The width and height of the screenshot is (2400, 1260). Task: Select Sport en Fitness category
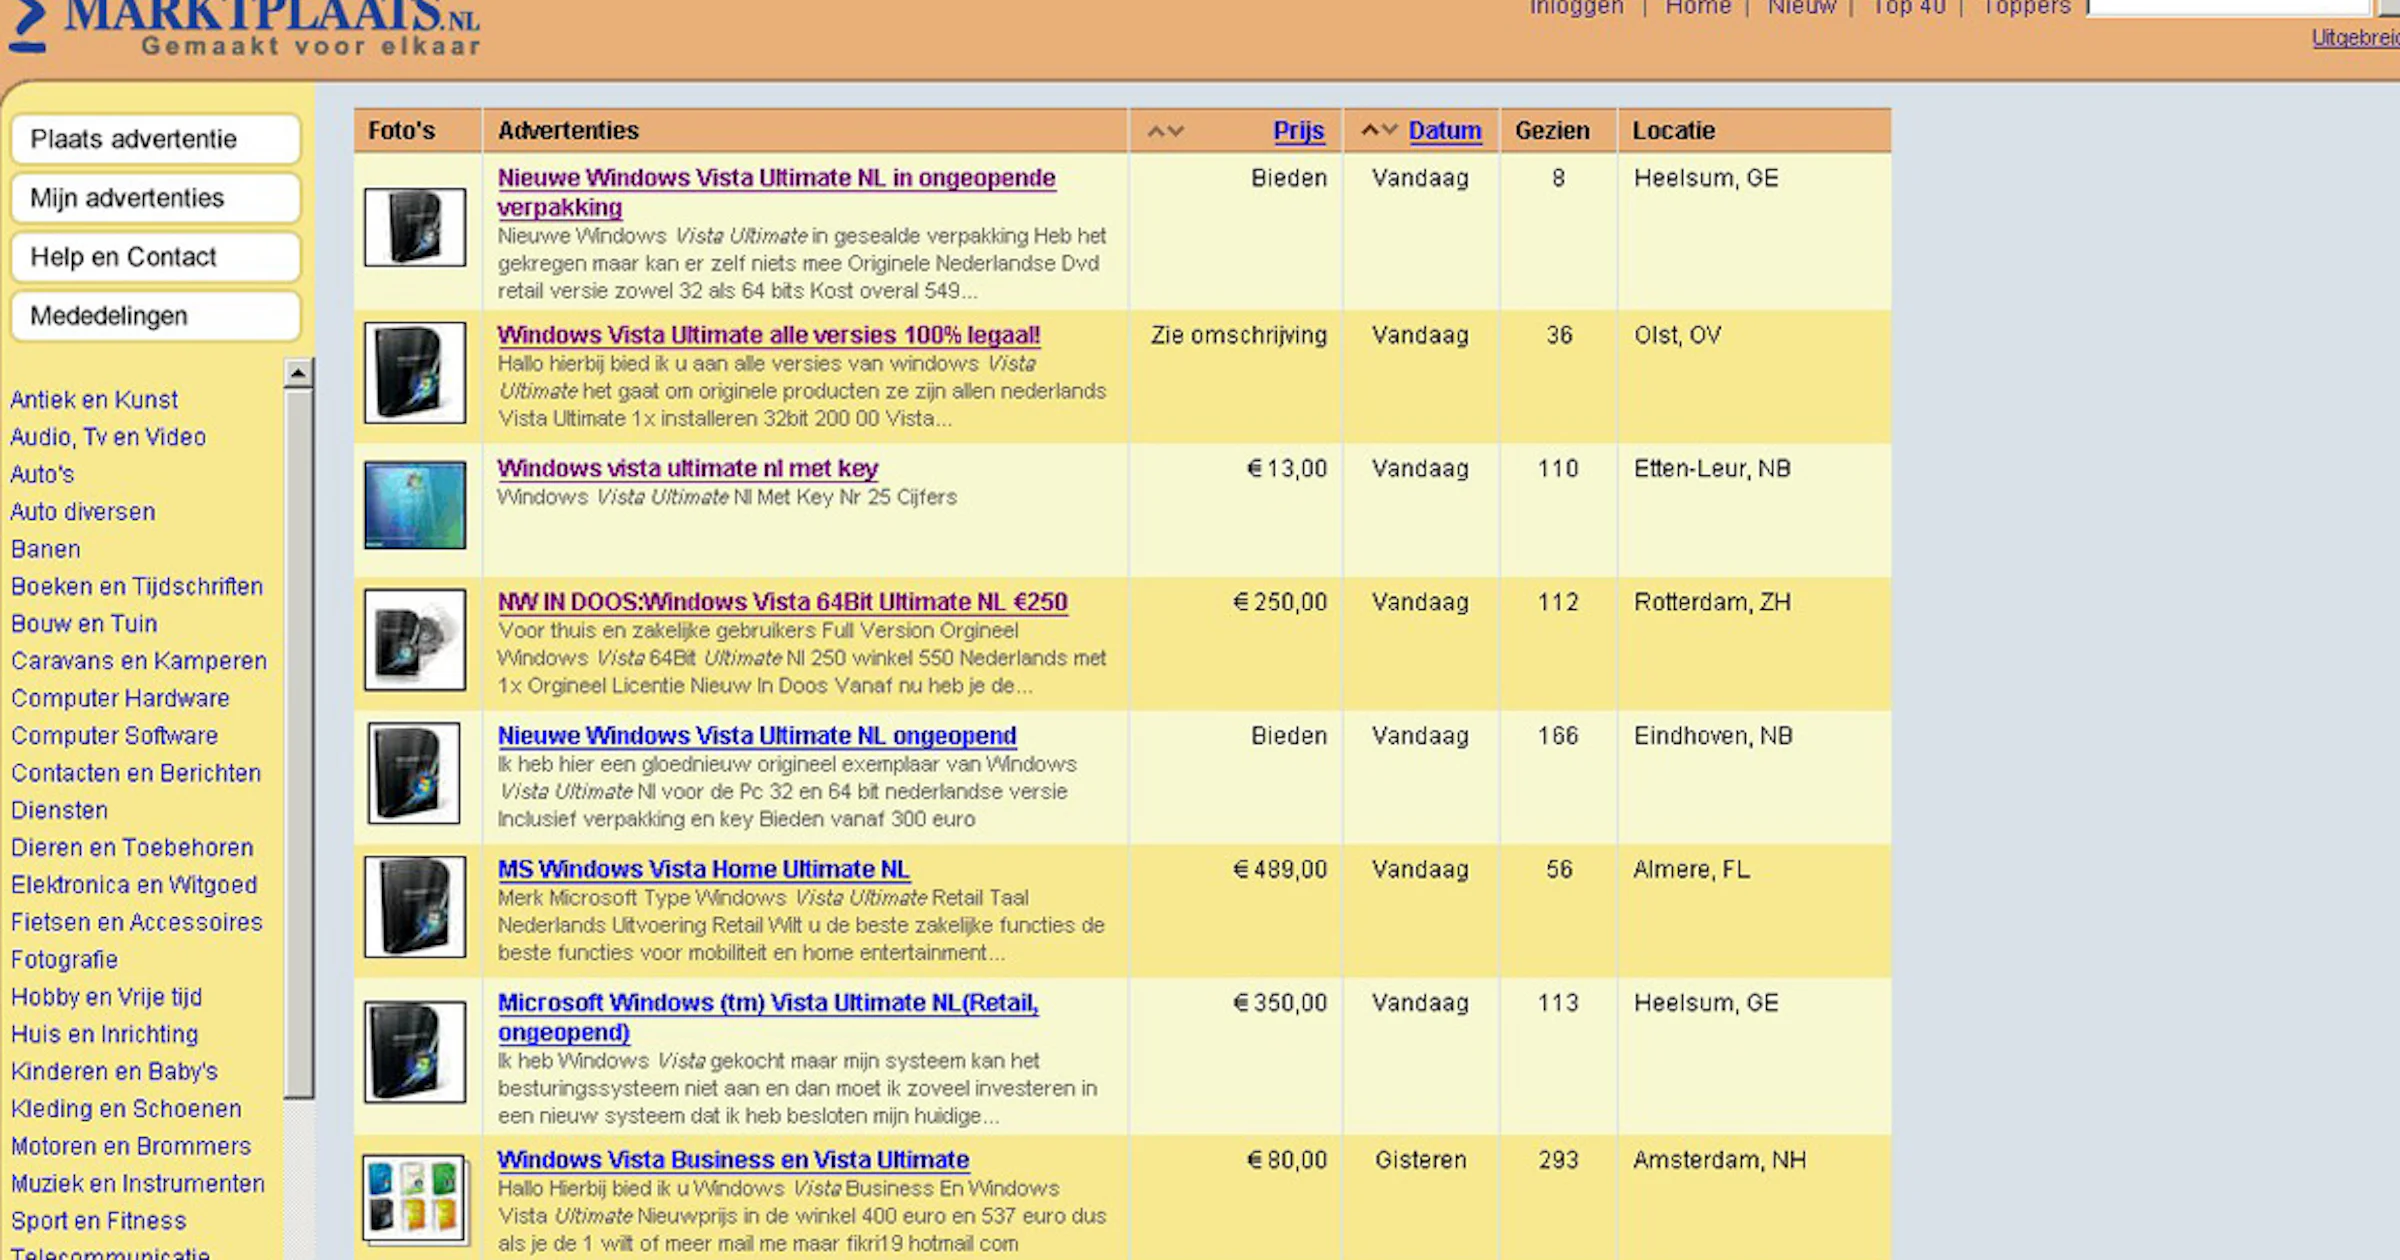point(98,1221)
